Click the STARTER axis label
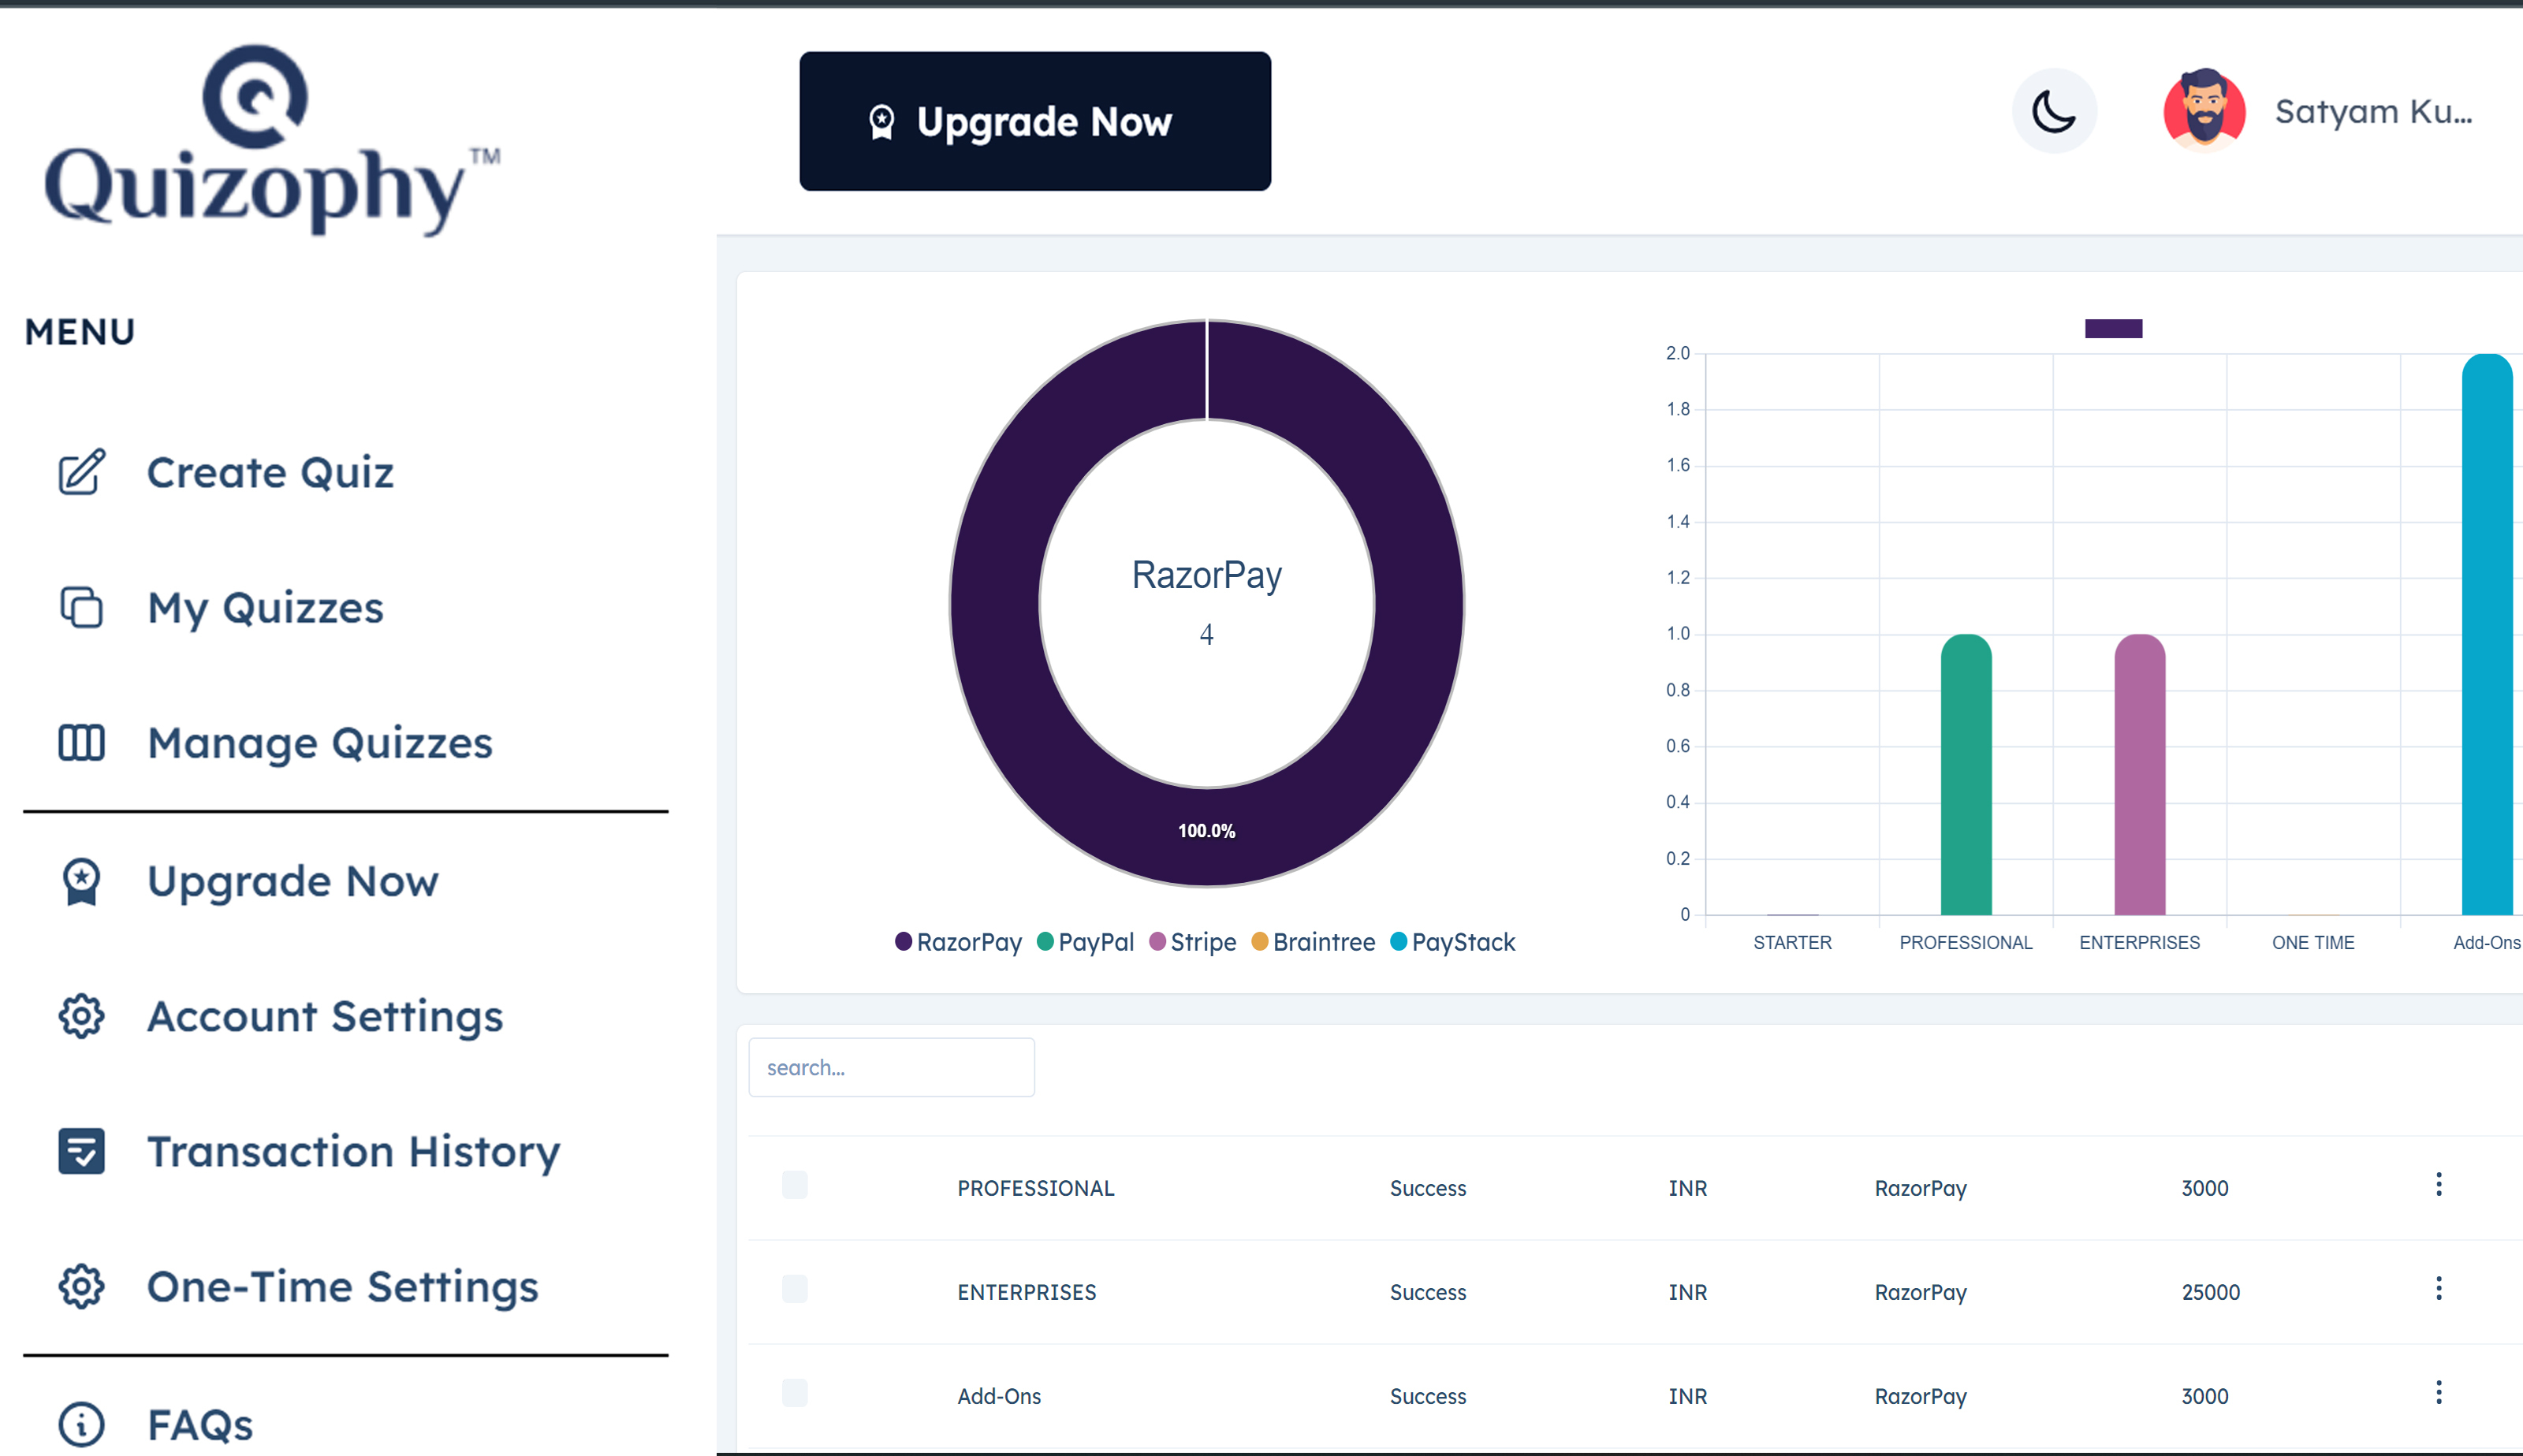The height and width of the screenshot is (1456, 2523). (1792, 942)
